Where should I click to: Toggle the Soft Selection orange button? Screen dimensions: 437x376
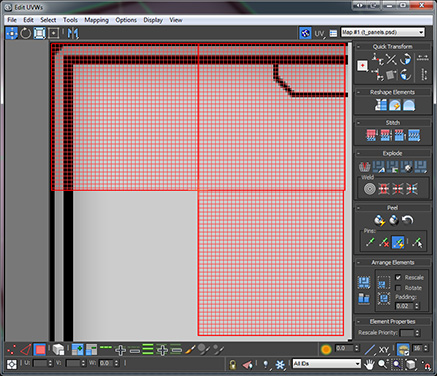click(326, 349)
